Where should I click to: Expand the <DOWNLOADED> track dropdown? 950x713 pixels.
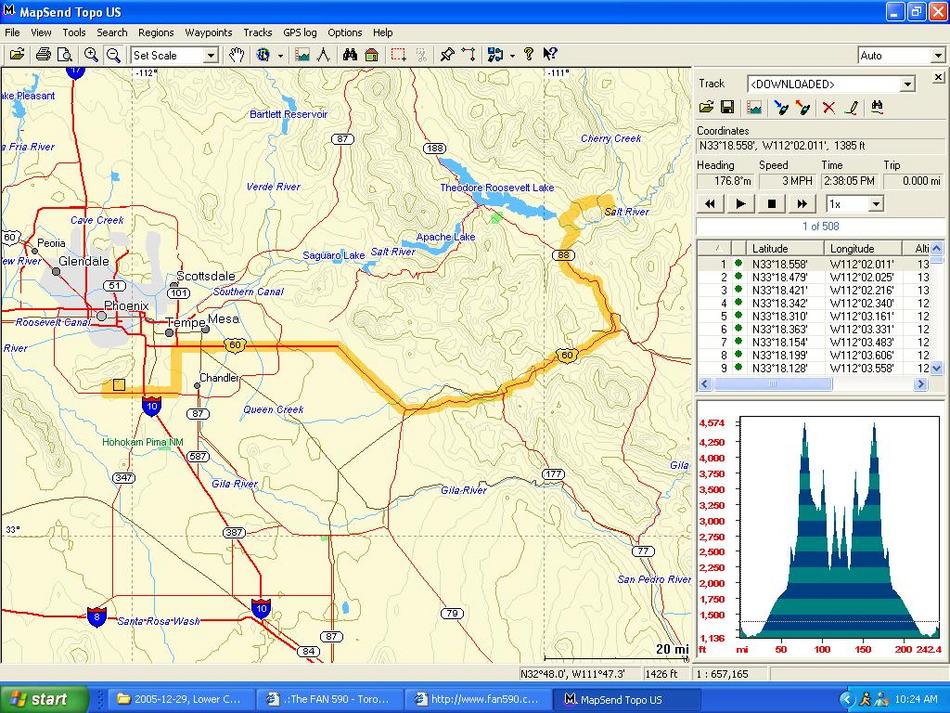click(x=907, y=84)
